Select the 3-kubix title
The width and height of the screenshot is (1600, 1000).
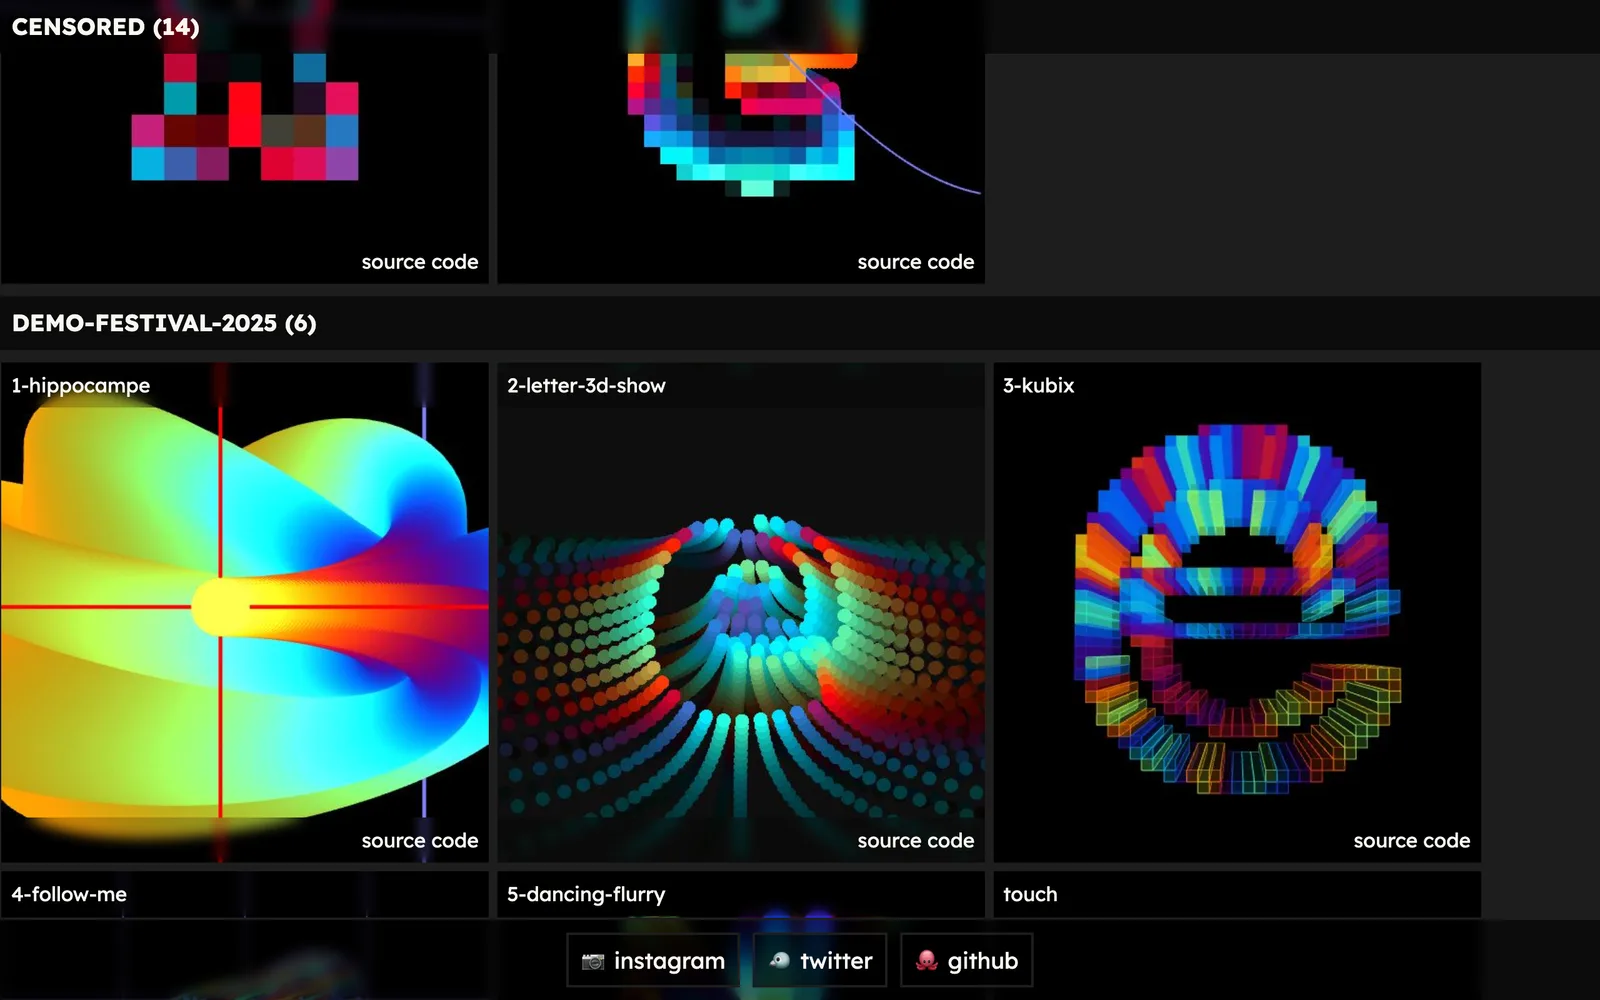tap(1039, 386)
